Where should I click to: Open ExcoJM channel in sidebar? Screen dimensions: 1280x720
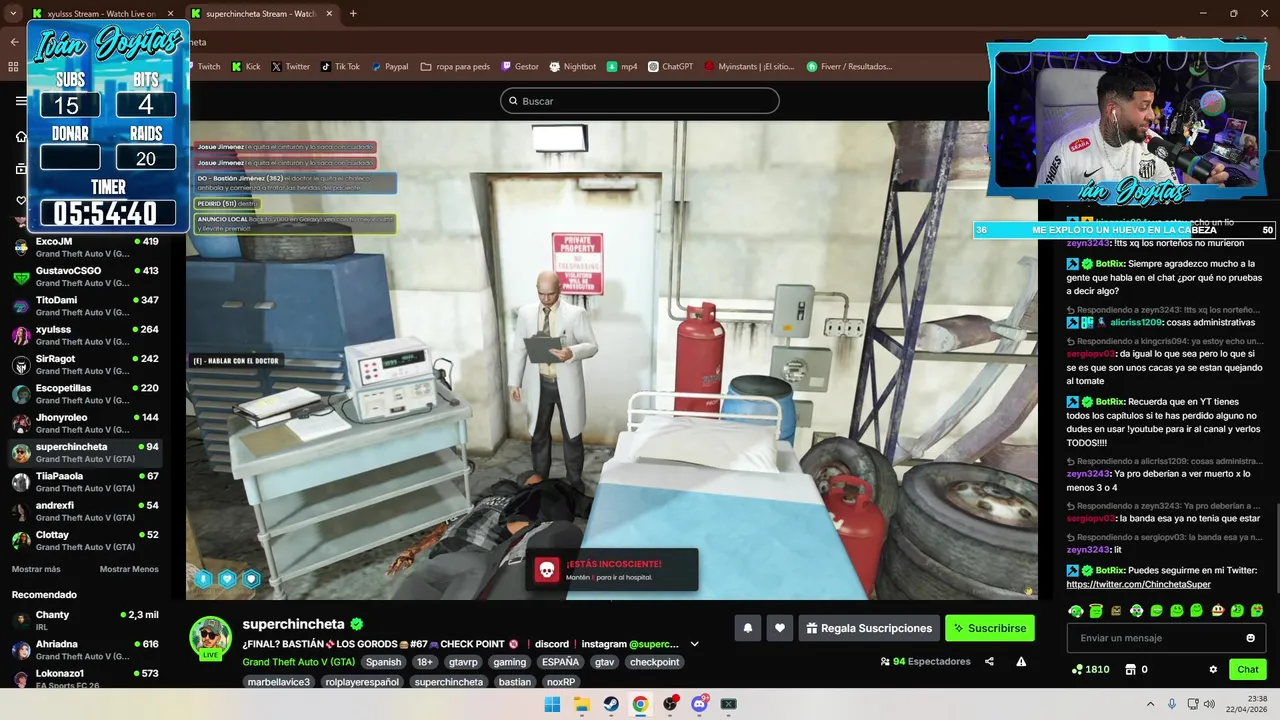pos(87,247)
